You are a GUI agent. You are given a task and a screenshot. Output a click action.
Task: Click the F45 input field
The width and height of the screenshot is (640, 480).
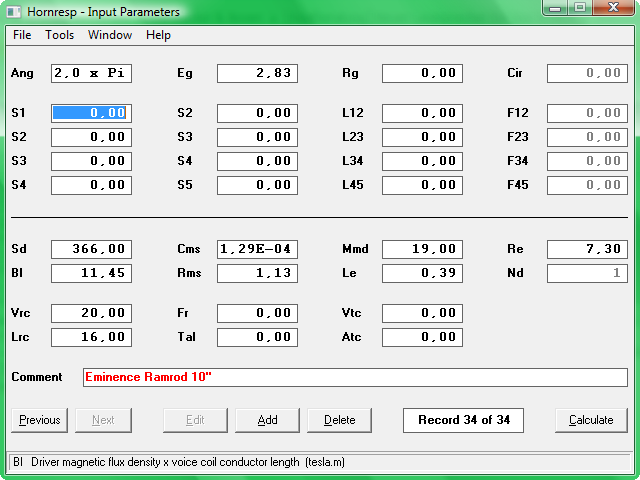[587, 185]
